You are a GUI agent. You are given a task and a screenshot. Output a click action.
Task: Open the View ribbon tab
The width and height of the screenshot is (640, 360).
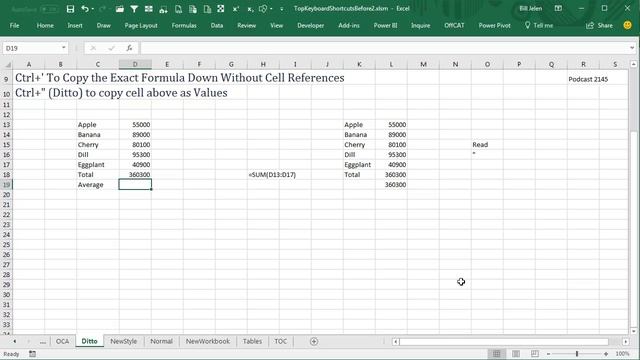(276, 25)
